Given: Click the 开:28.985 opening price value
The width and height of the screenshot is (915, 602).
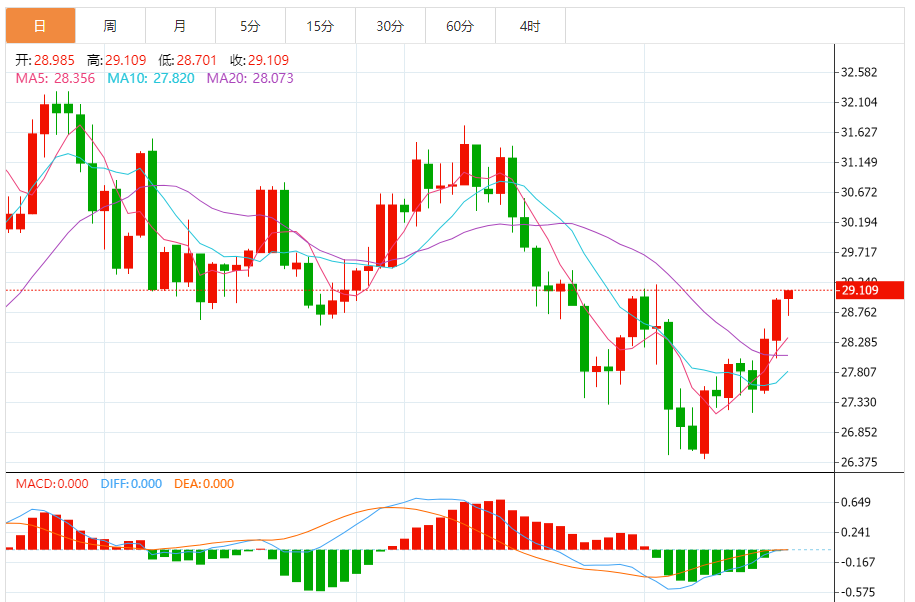Looking at the screenshot, I should point(45,60).
